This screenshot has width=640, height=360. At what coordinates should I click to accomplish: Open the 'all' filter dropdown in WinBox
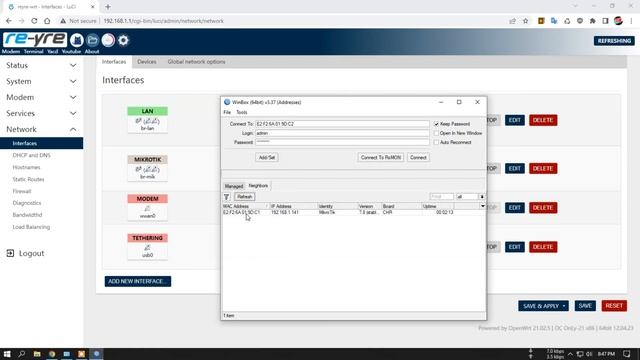[x=482, y=197]
